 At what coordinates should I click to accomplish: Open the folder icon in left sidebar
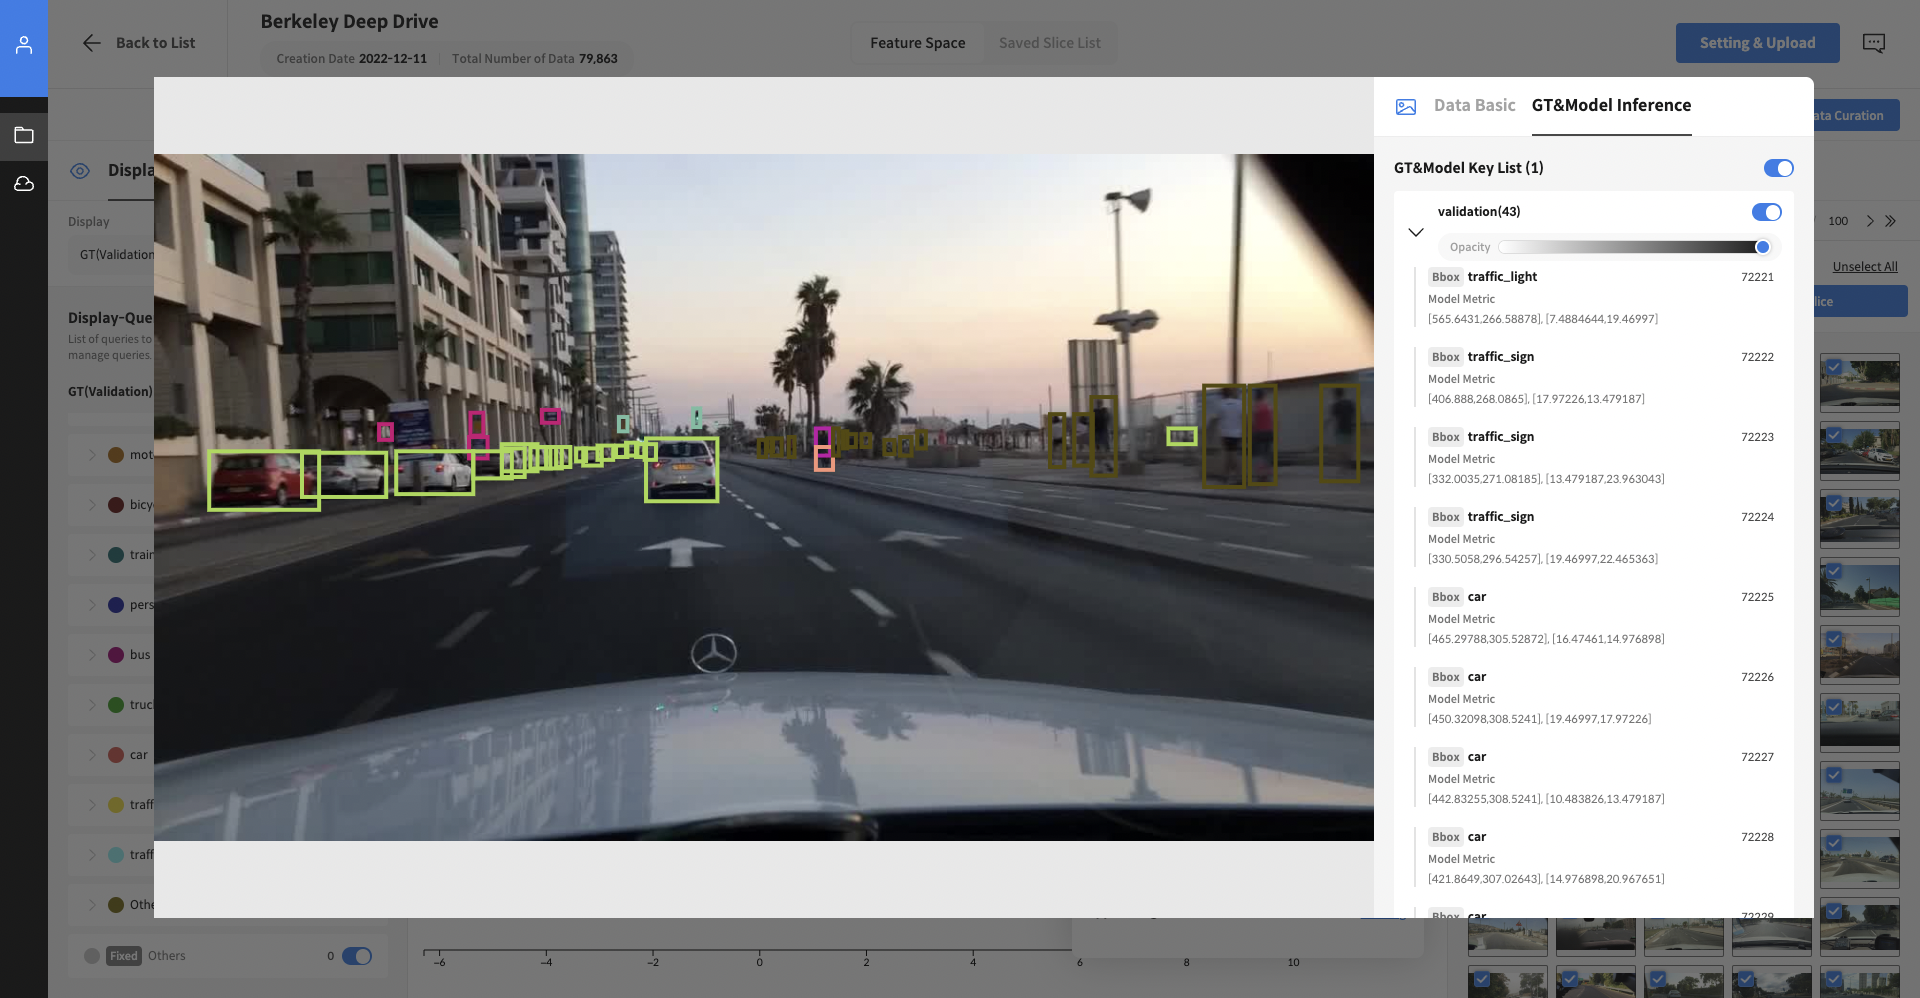click(x=24, y=135)
